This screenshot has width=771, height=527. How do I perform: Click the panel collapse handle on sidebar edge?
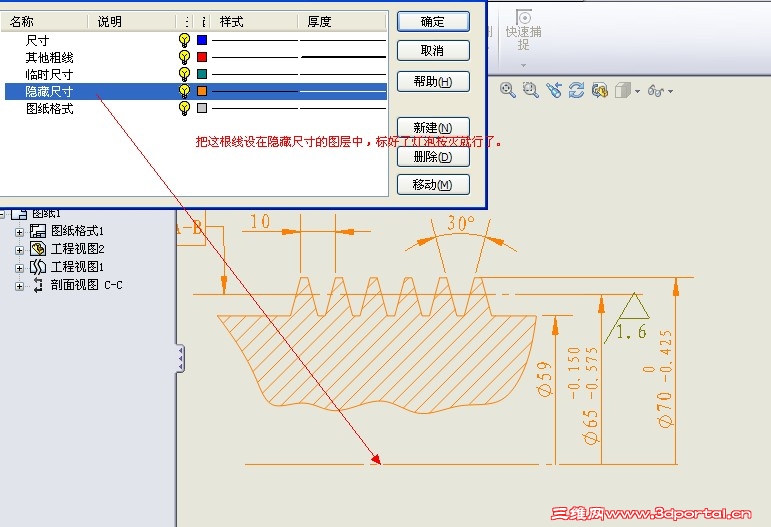pyautogui.click(x=180, y=358)
